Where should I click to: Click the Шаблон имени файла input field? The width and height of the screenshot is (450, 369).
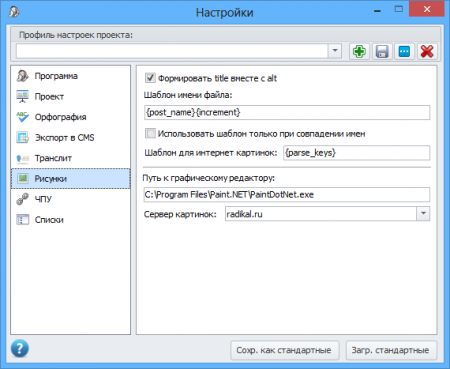pos(287,112)
